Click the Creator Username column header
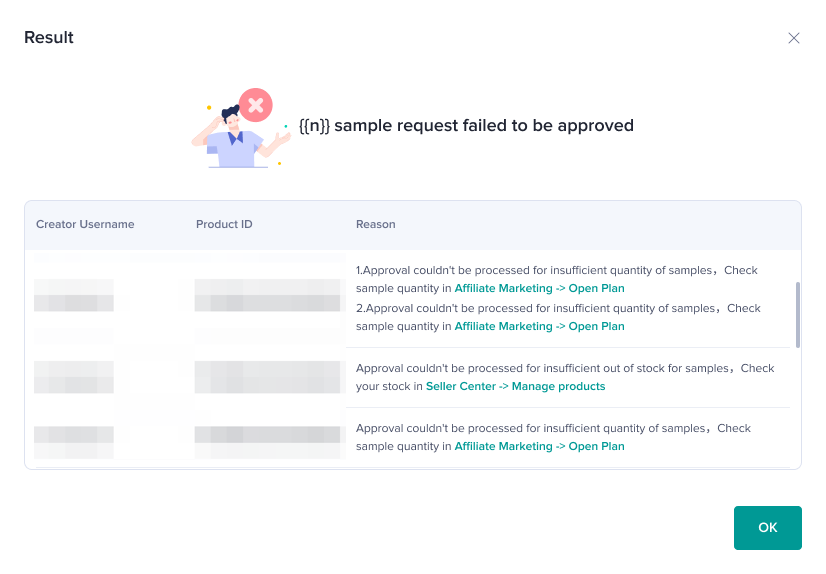Screen dimensions: 826x574 click(85, 225)
